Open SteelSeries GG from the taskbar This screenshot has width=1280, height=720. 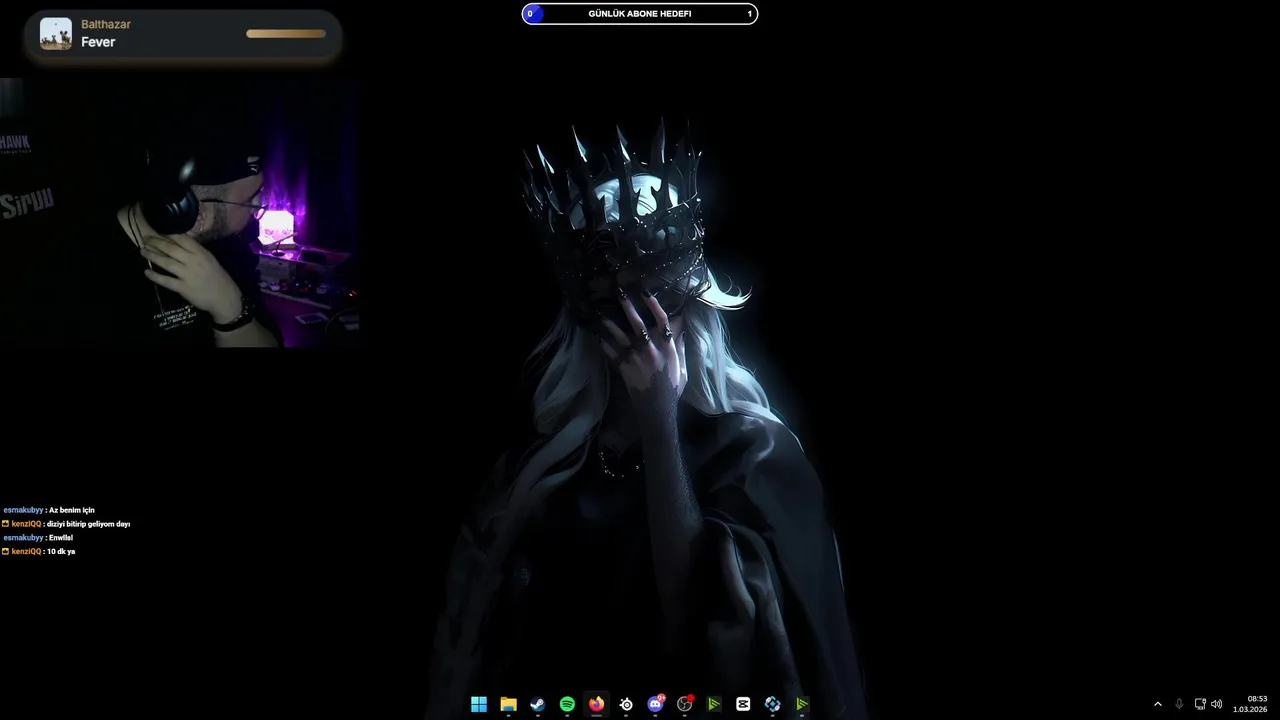[626, 704]
